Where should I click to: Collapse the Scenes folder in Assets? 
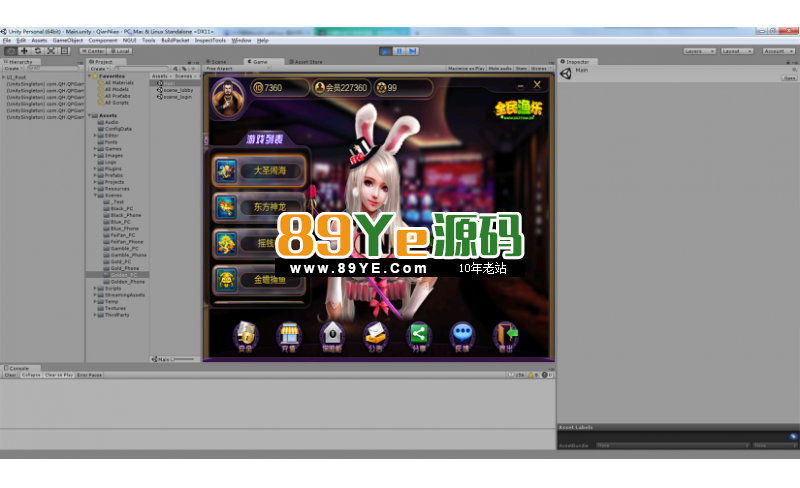pos(95,196)
